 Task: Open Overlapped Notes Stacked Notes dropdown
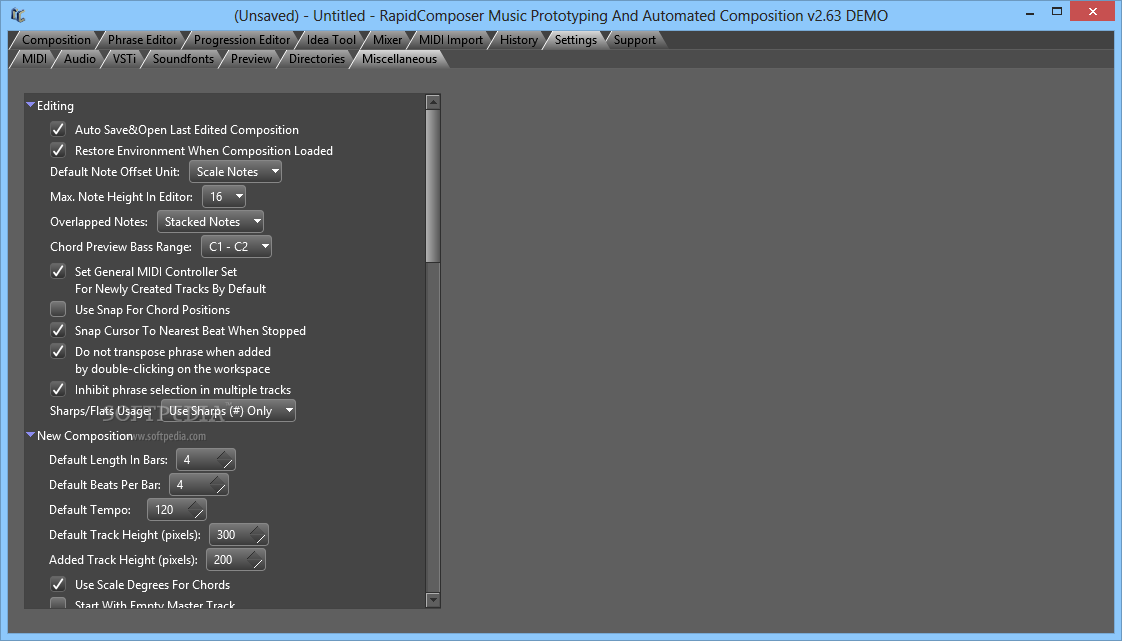[210, 222]
